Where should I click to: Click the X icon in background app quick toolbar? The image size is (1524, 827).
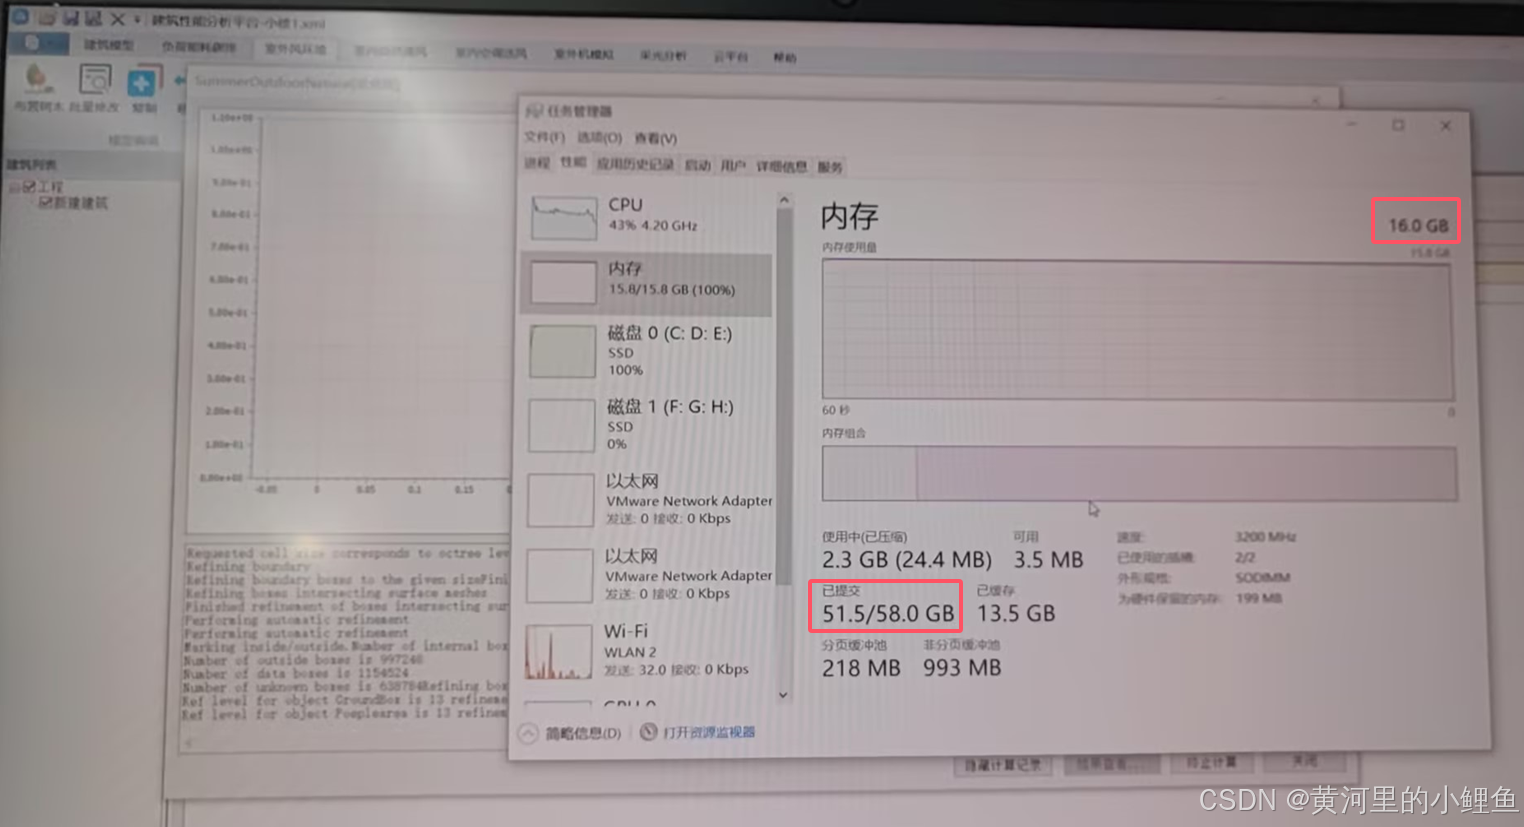pos(117,19)
